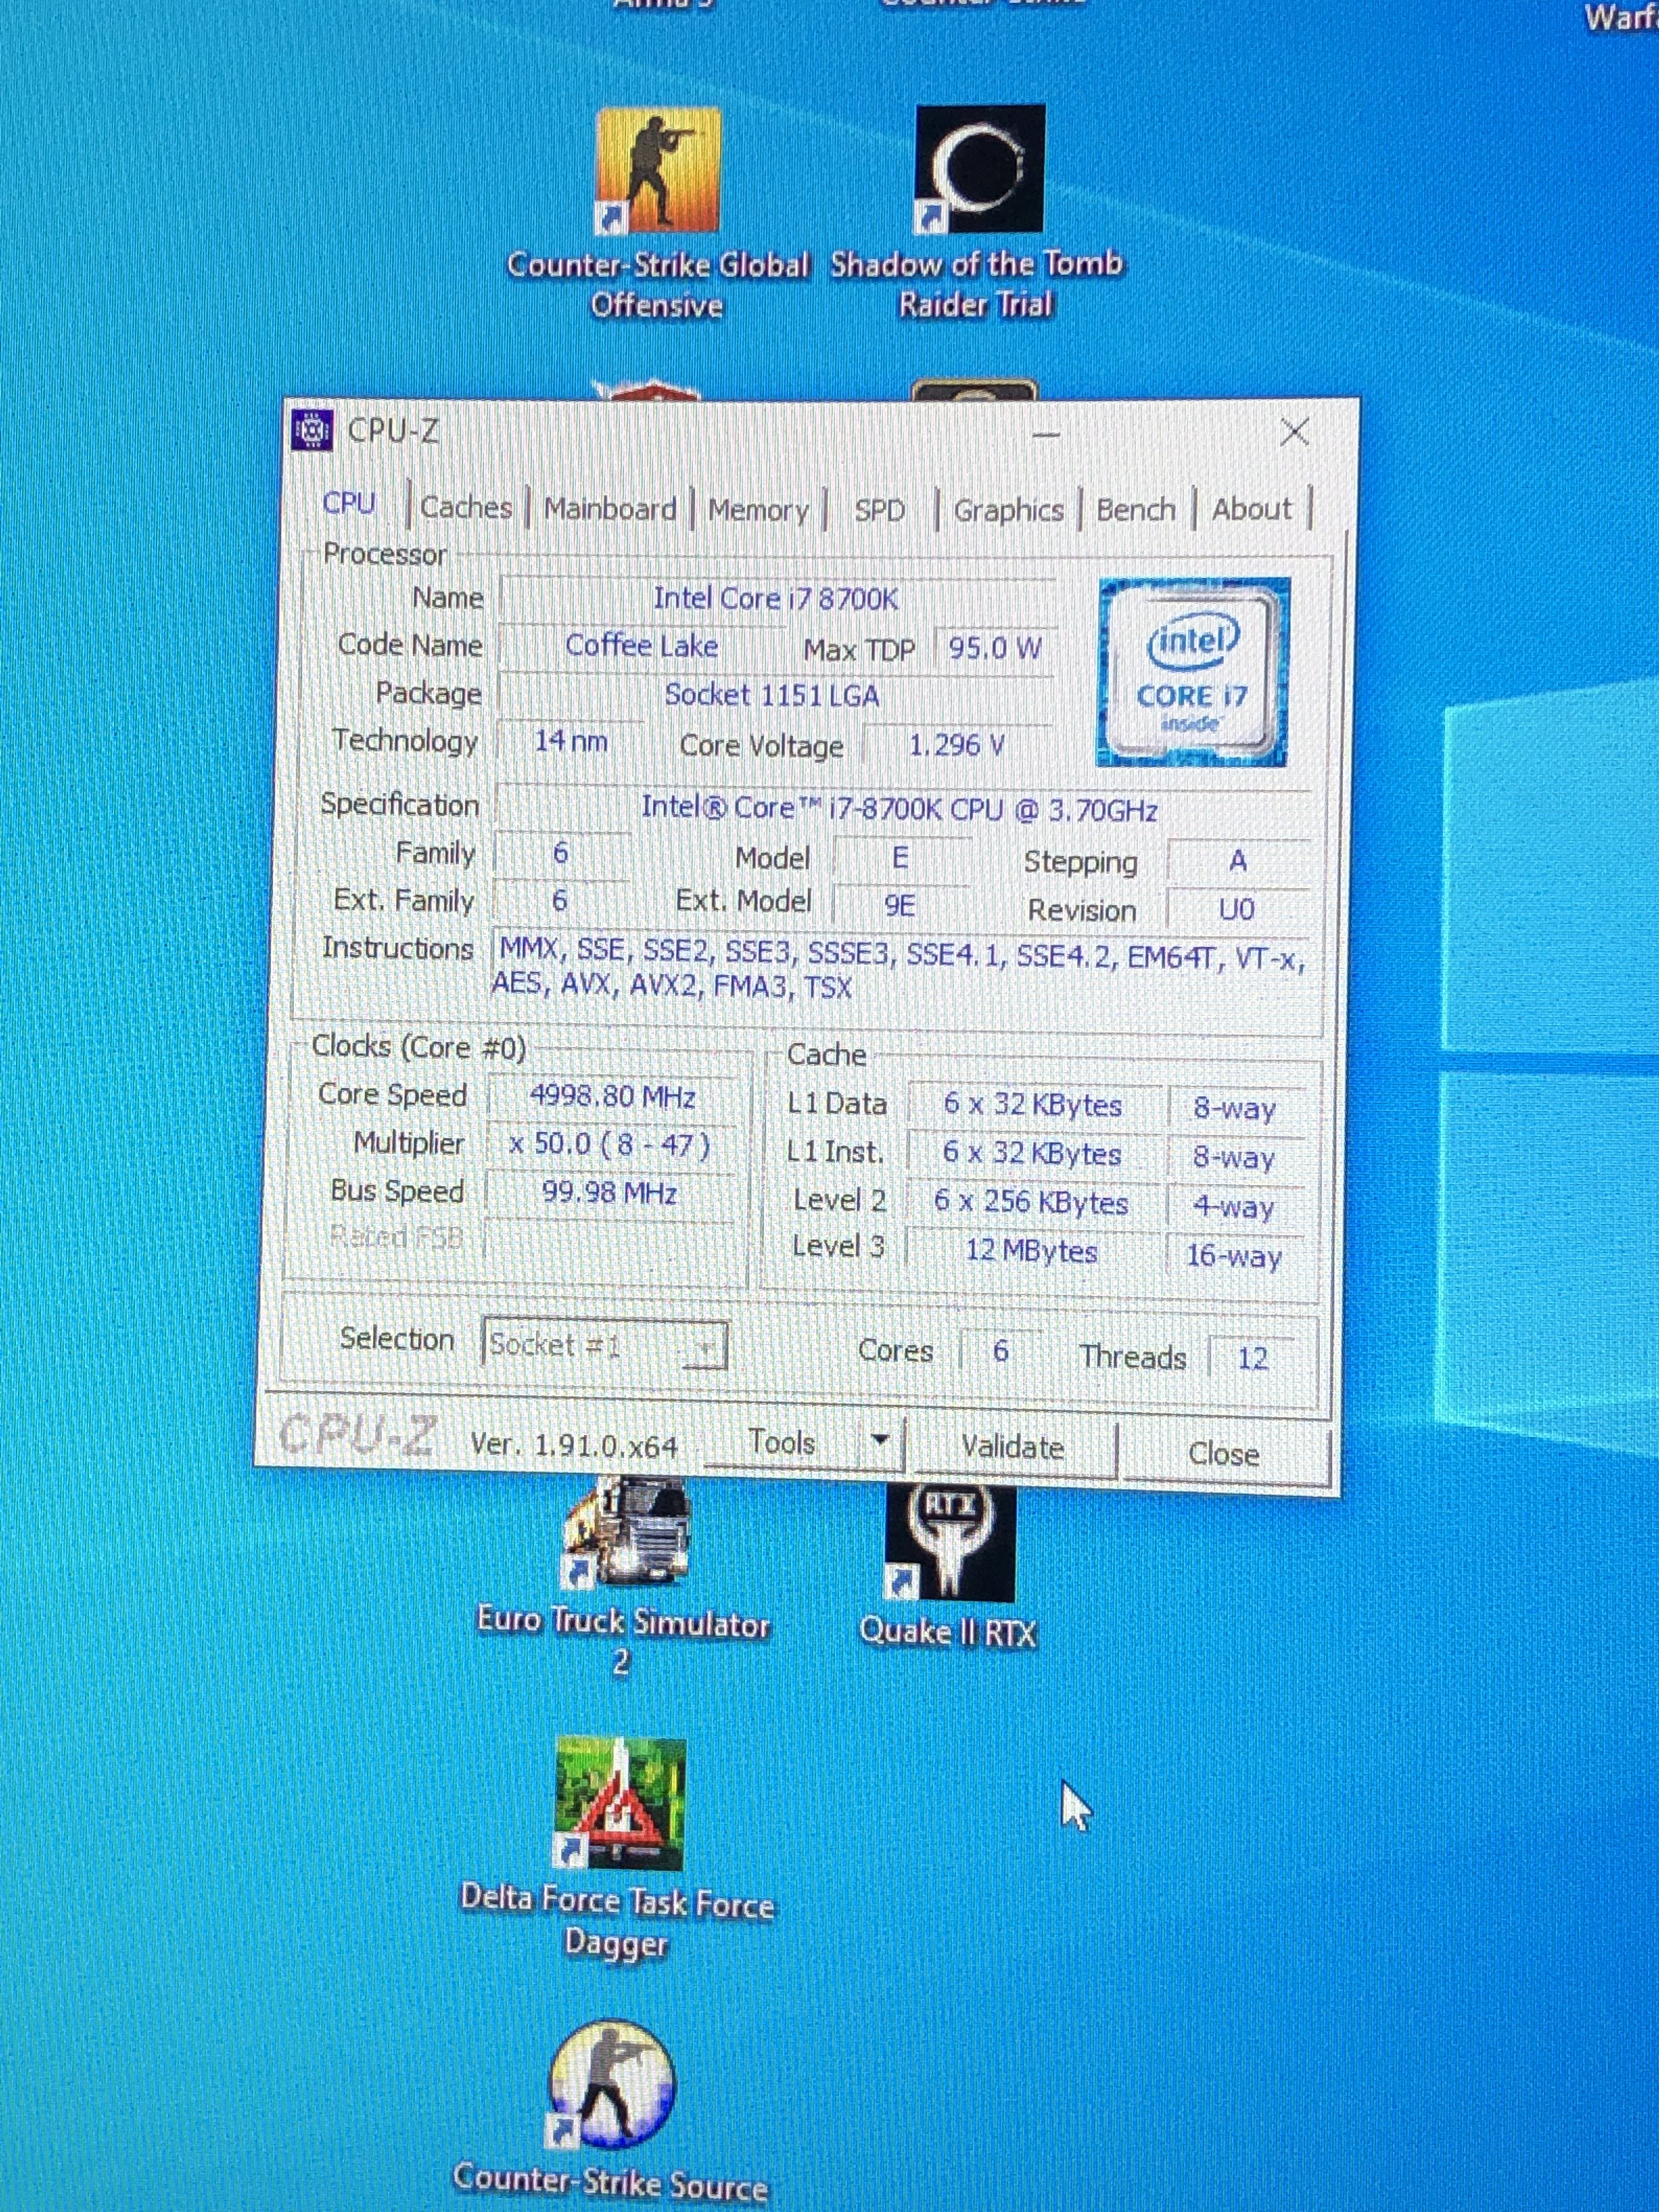Click the Validate button
The image size is (1659, 2212).
pyautogui.click(x=1012, y=1447)
